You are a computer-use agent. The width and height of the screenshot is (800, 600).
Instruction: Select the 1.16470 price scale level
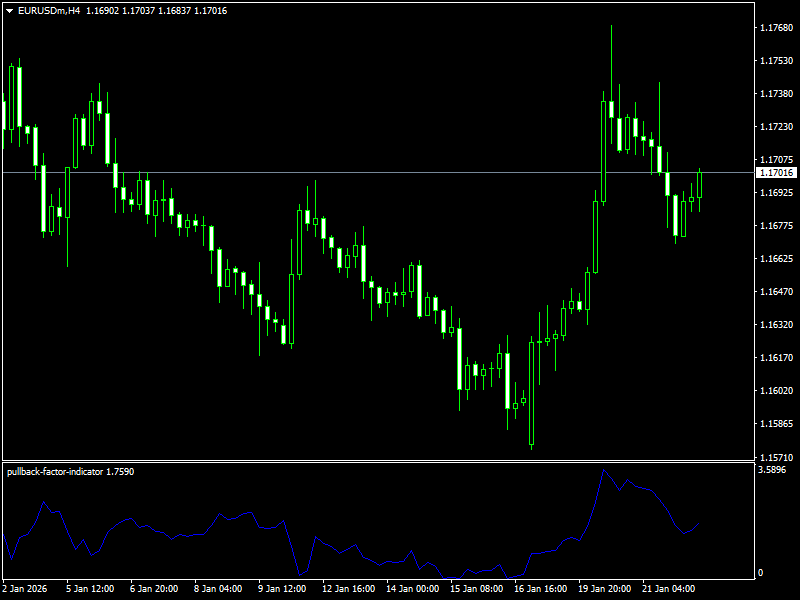(x=777, y=291)
